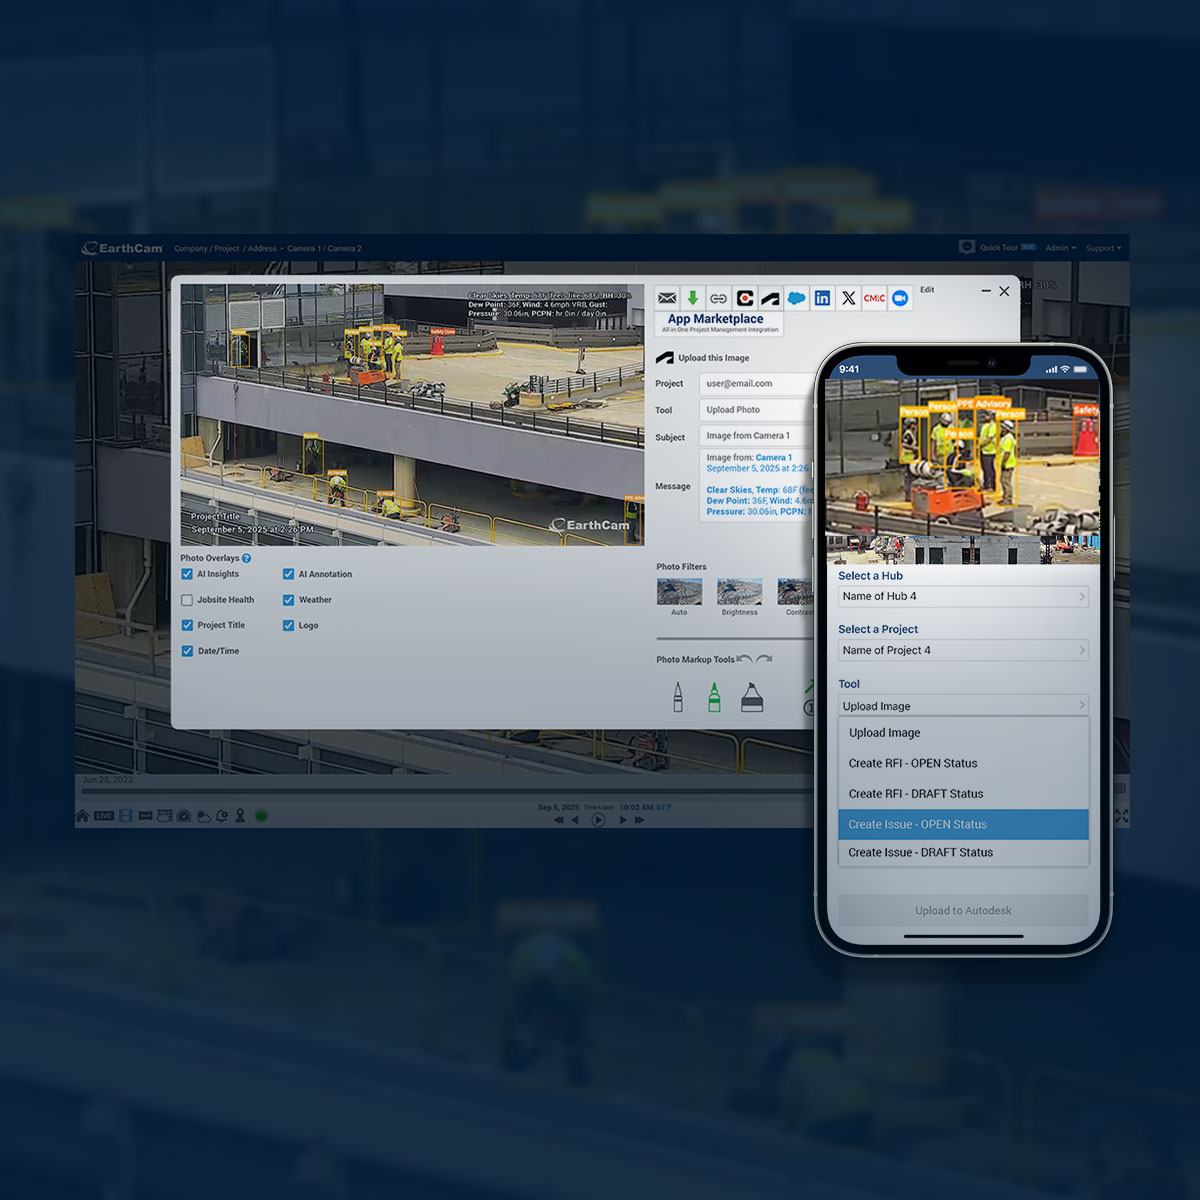Expand the Support menu in header
Screen dimensions: 1200x1200
point(1103,248)
